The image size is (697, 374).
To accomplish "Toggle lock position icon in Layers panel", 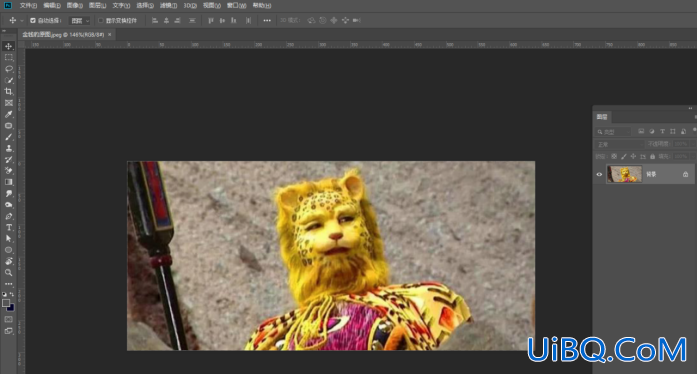I will click(x=633, y=157).
